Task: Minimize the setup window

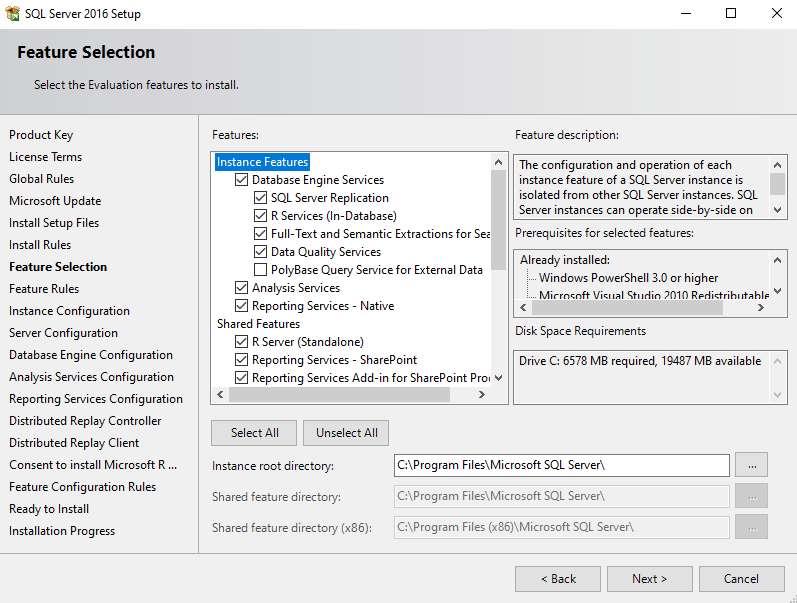Action: [686, 14]
